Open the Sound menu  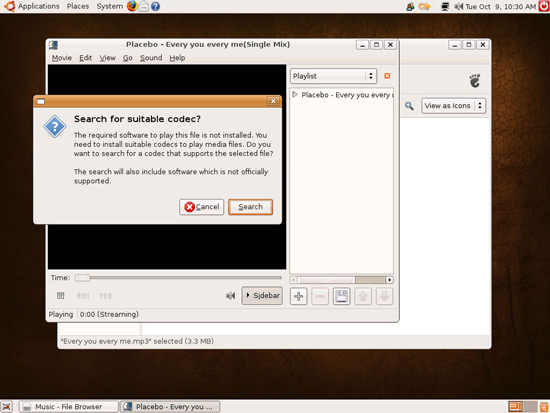click(x=151, y=58)
